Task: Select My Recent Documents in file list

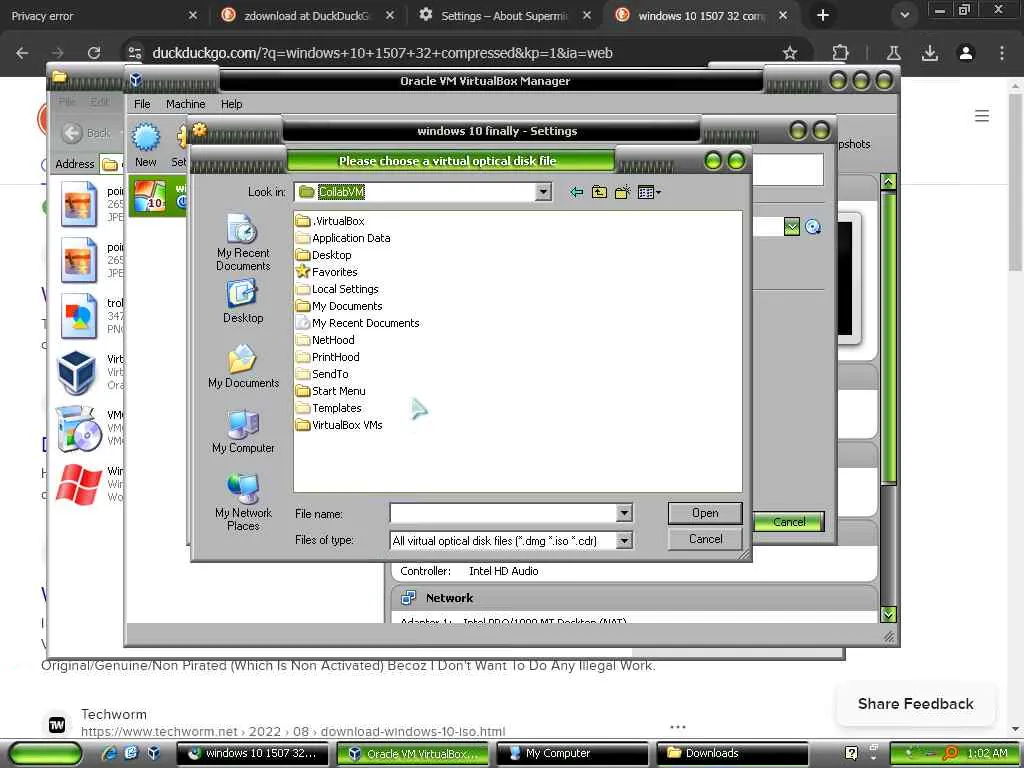Action: pos(357,323)
